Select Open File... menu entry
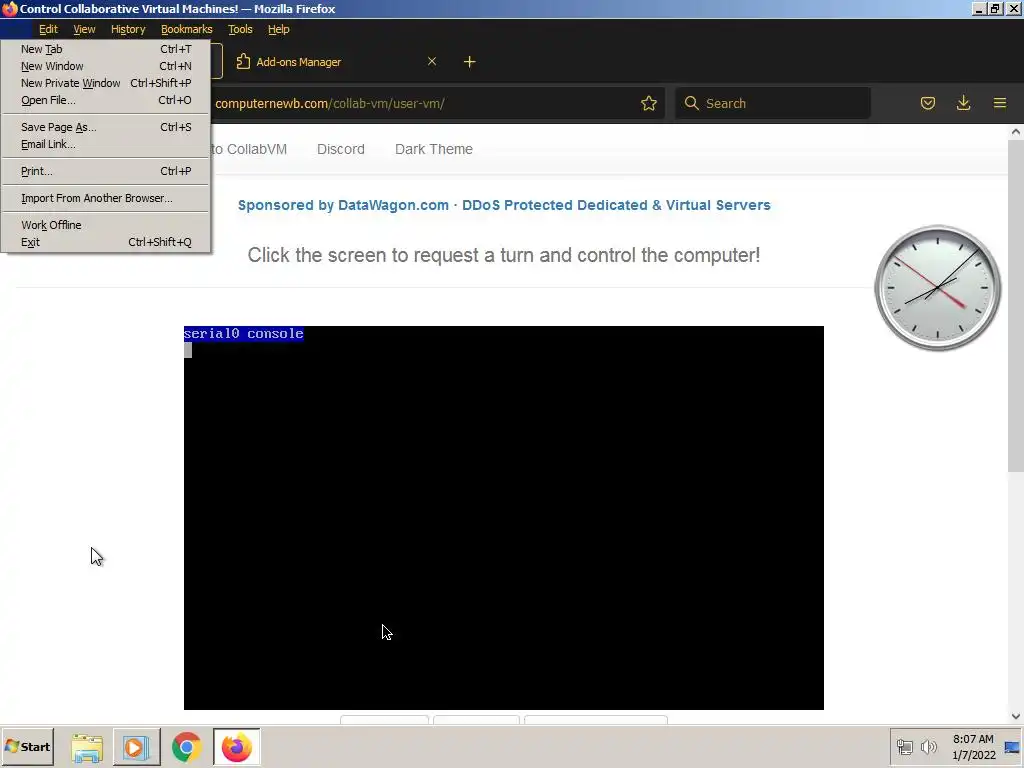Viewport: 1024px width, 768px height. tap(106, 100)
